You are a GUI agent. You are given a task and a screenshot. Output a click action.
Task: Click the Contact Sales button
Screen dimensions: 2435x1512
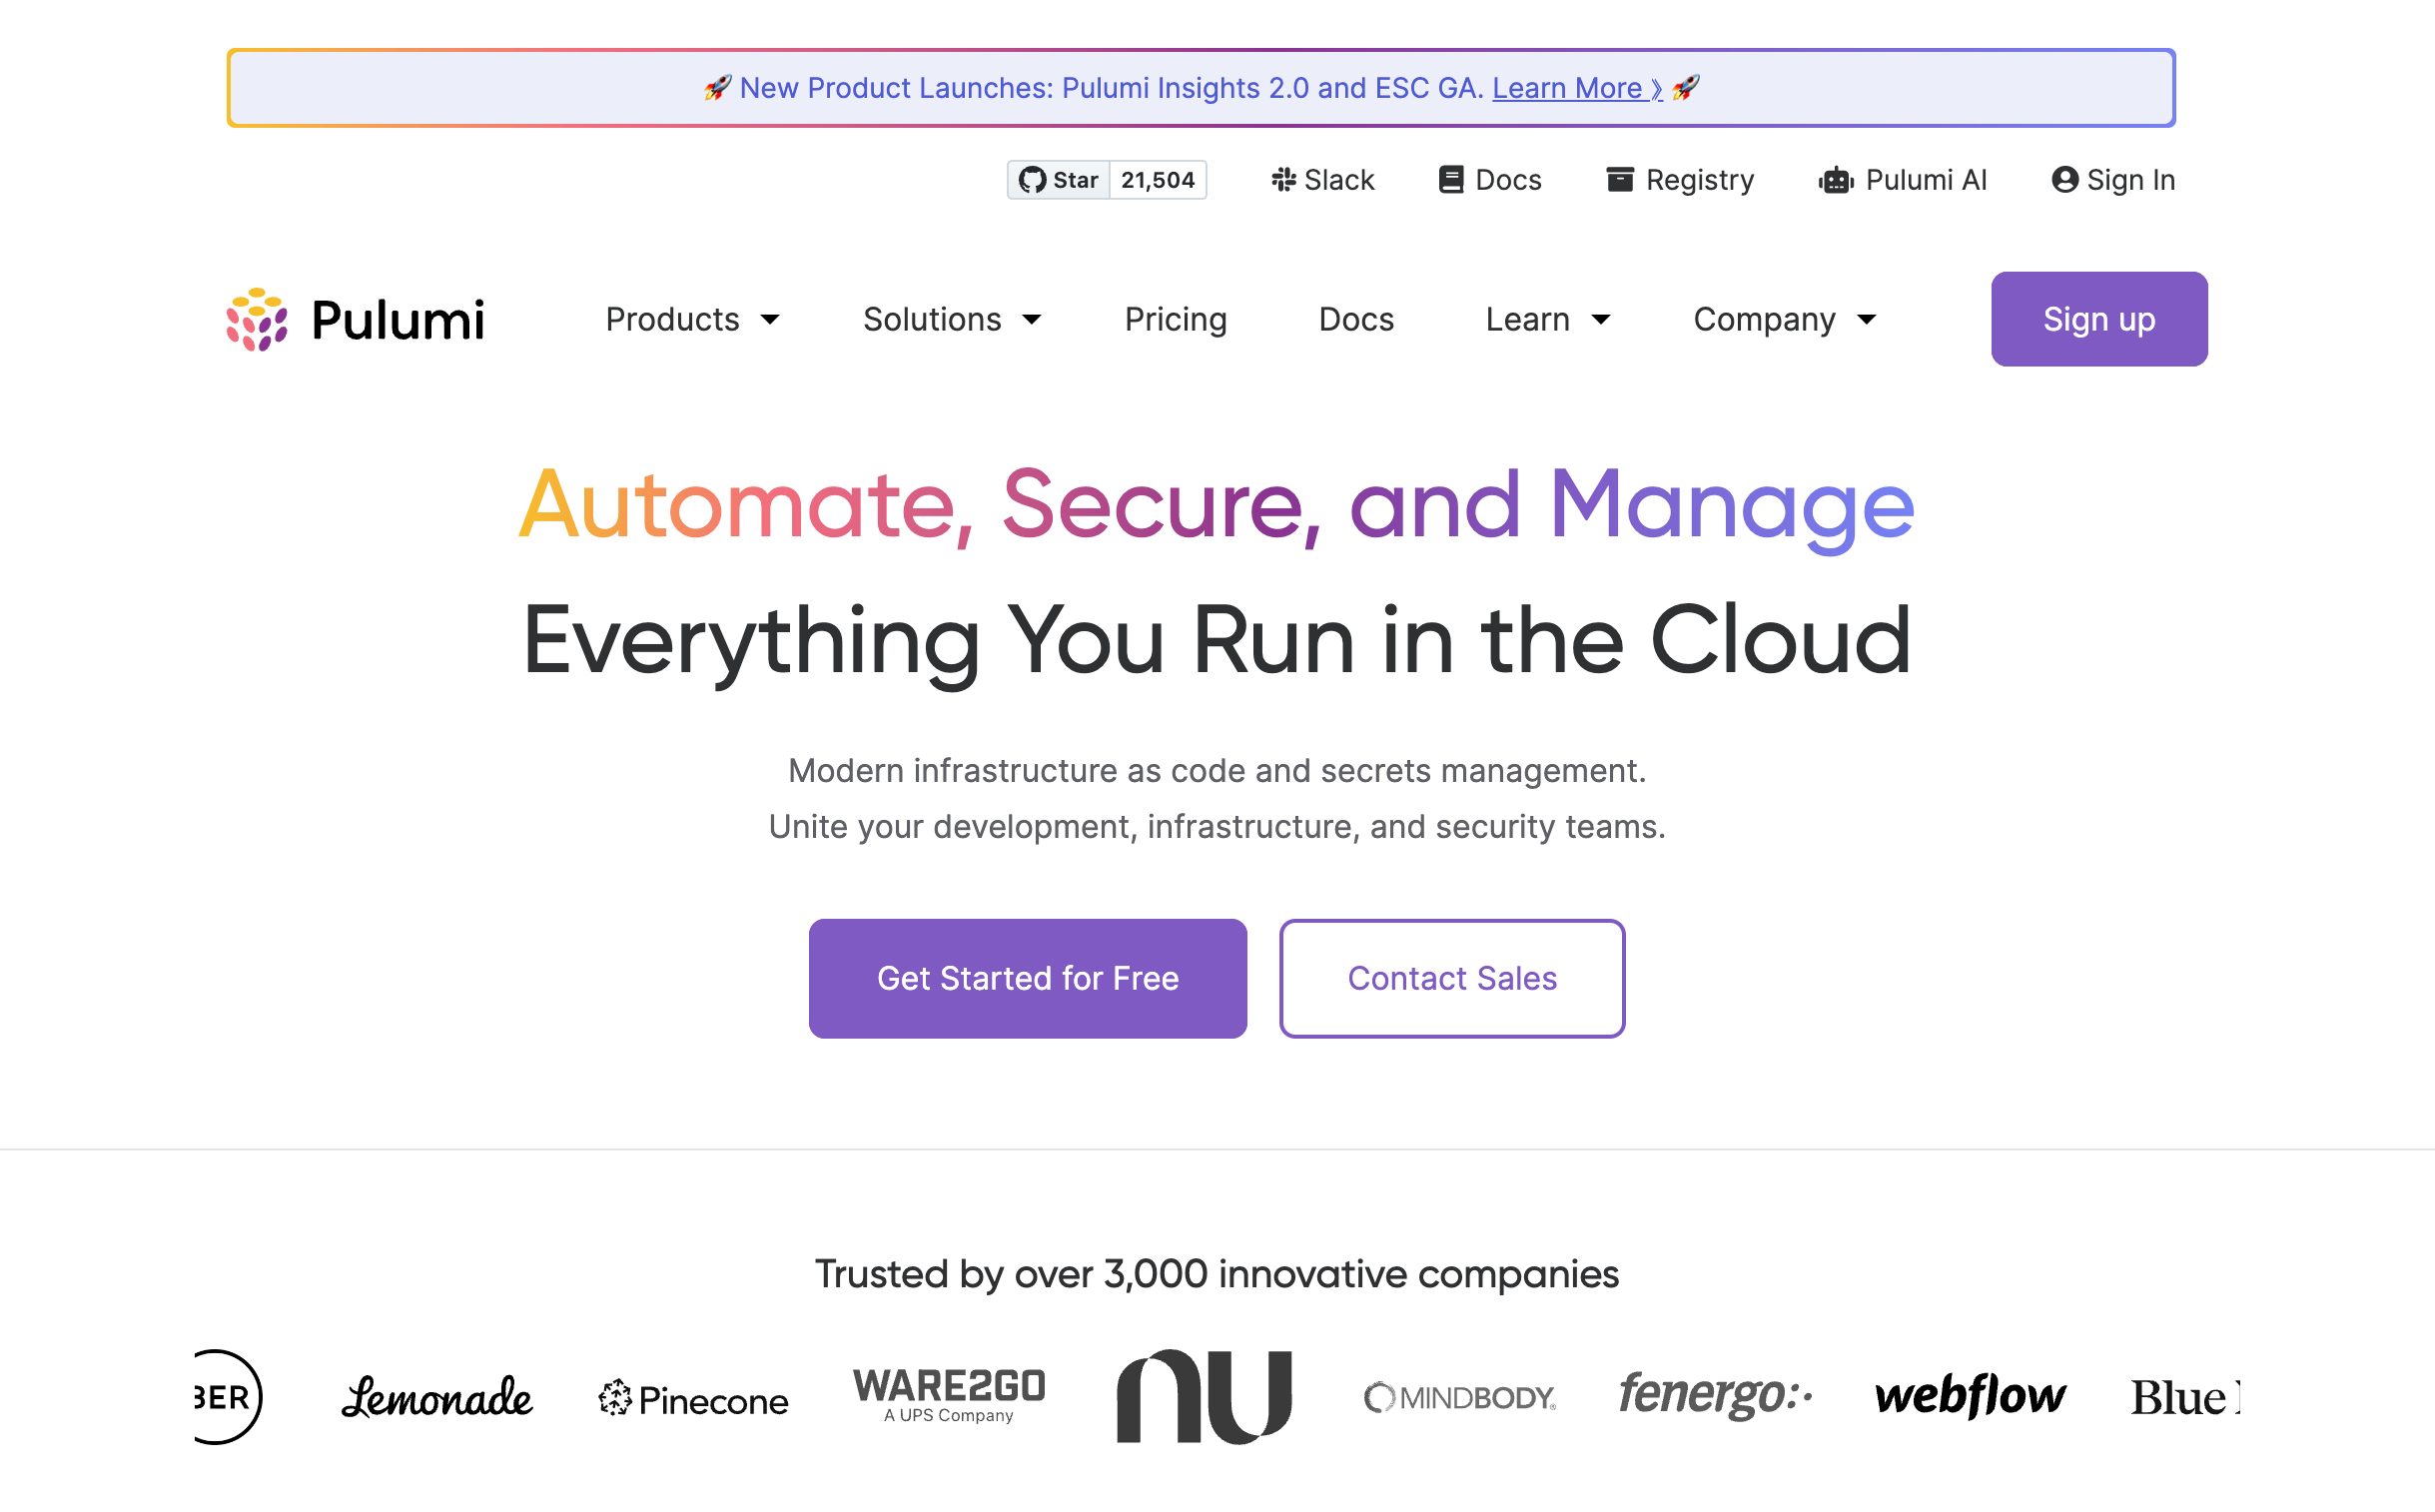coord(1452,979)
